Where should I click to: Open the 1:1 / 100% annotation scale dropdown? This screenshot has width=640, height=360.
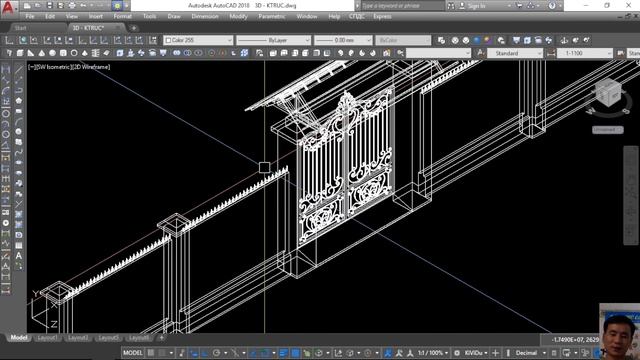pos(433,353)
